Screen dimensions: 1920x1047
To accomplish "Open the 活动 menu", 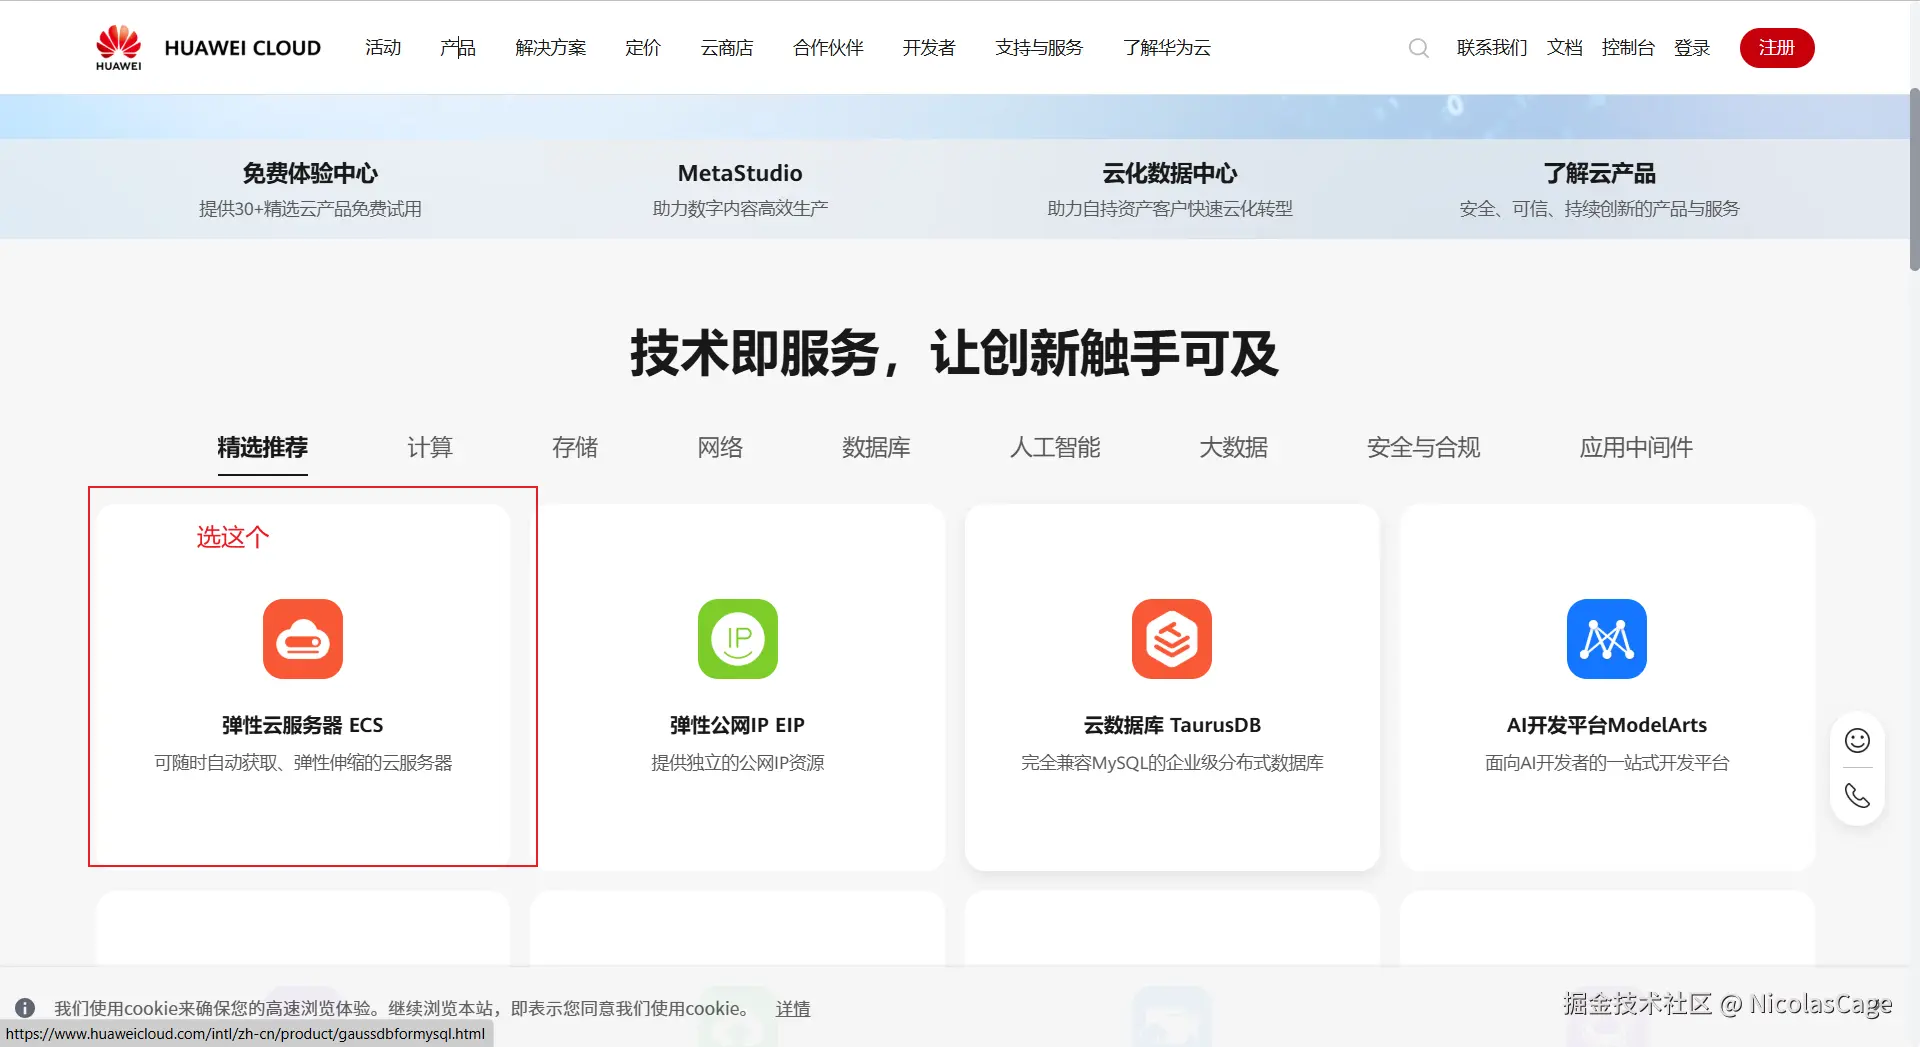I will click(x=383, y=48).
